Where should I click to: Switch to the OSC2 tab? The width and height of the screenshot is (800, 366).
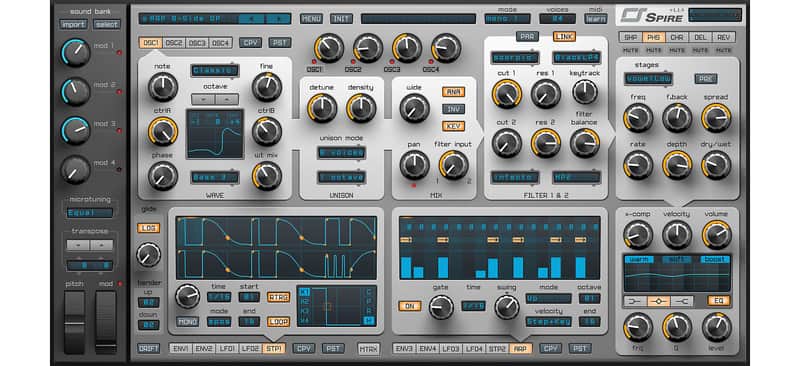173,43
